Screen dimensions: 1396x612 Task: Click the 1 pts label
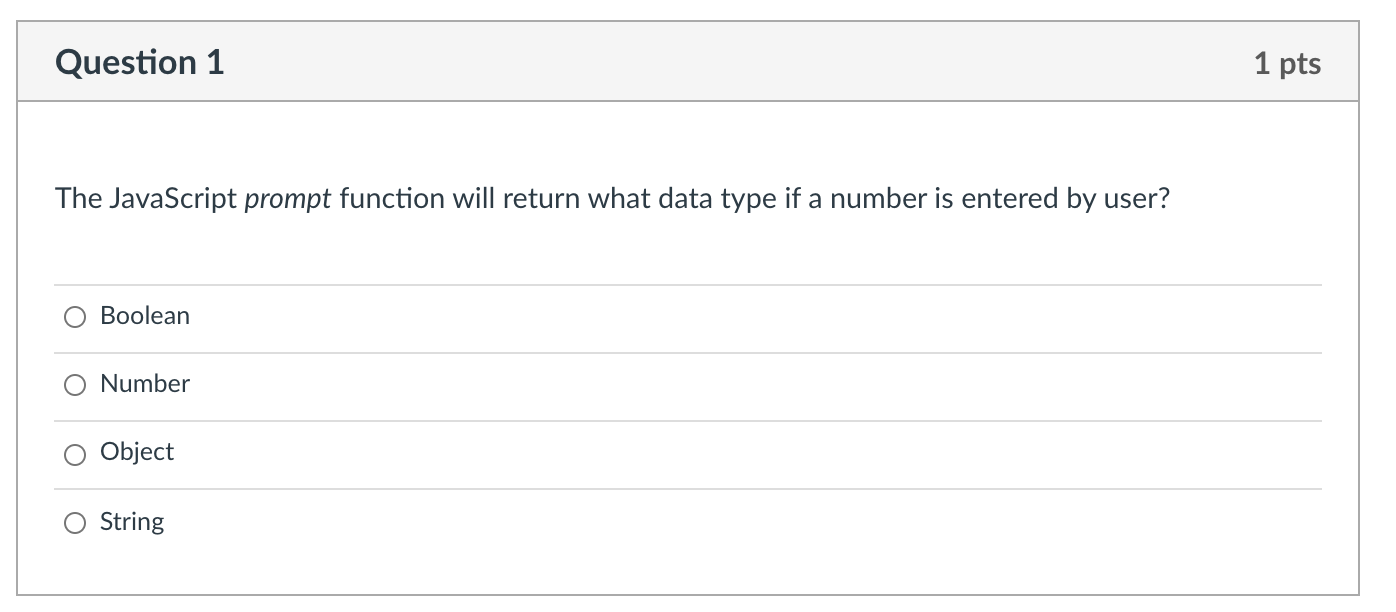(1290, 62)
